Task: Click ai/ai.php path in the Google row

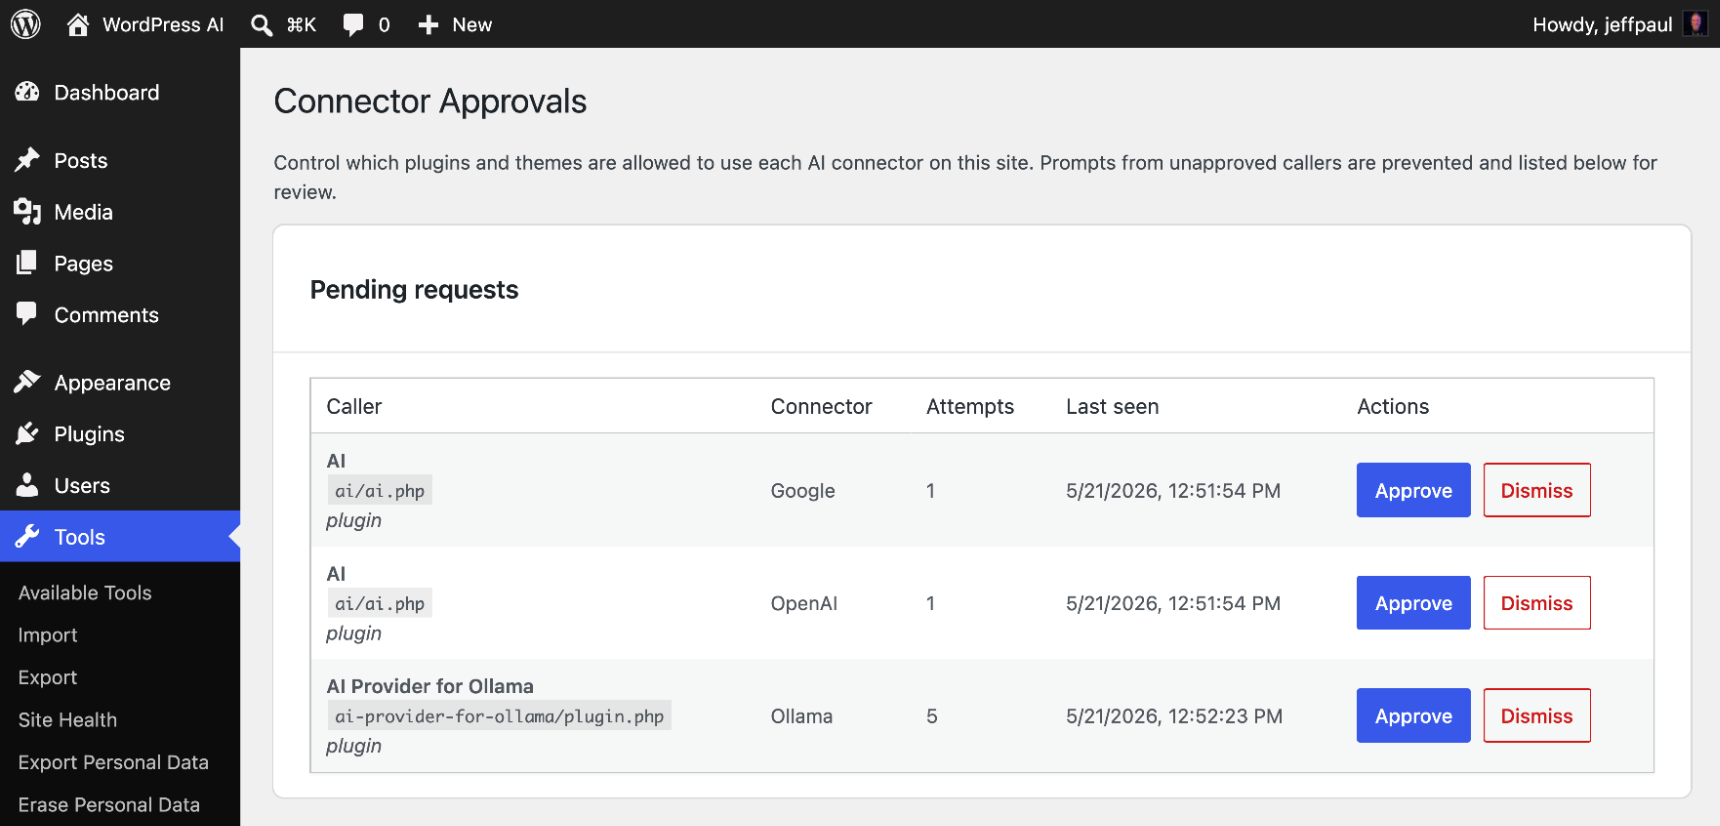Action: (x=380, y=490)
